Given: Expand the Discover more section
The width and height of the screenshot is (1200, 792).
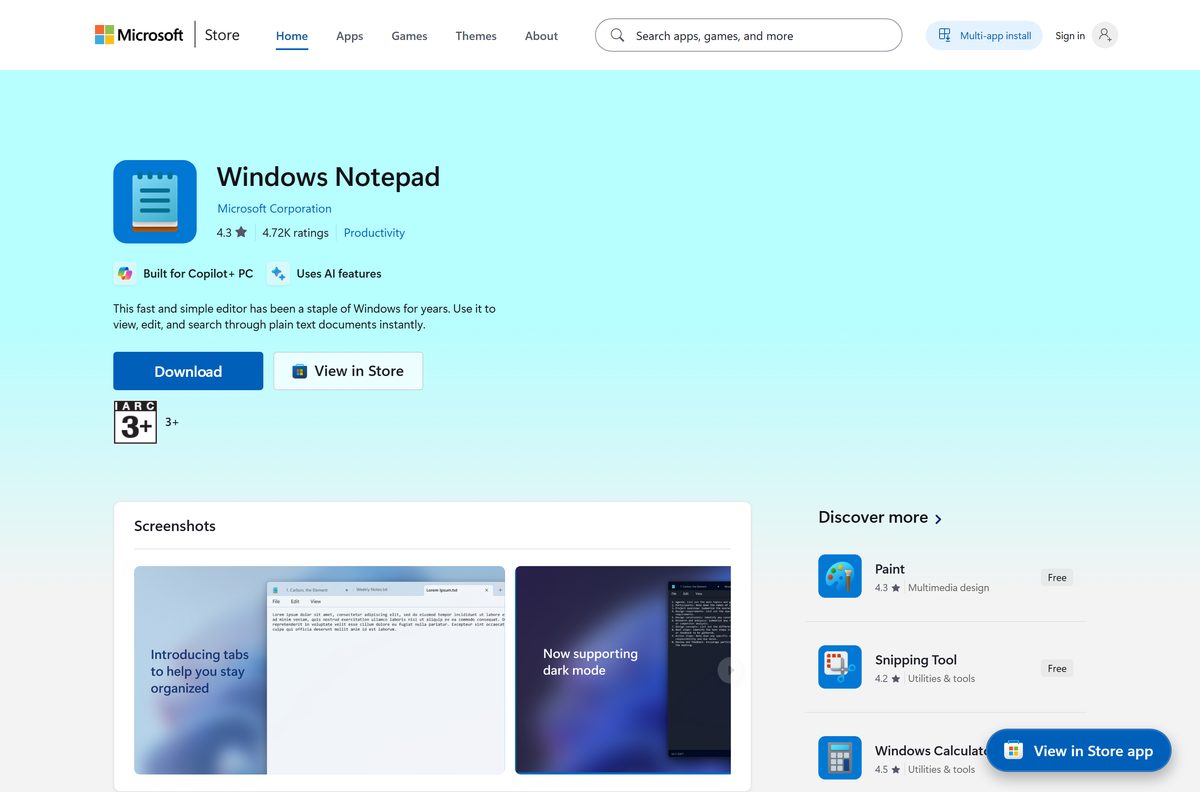Looking at the screenshot, I should pyautogui.click(x=880, y=518).
